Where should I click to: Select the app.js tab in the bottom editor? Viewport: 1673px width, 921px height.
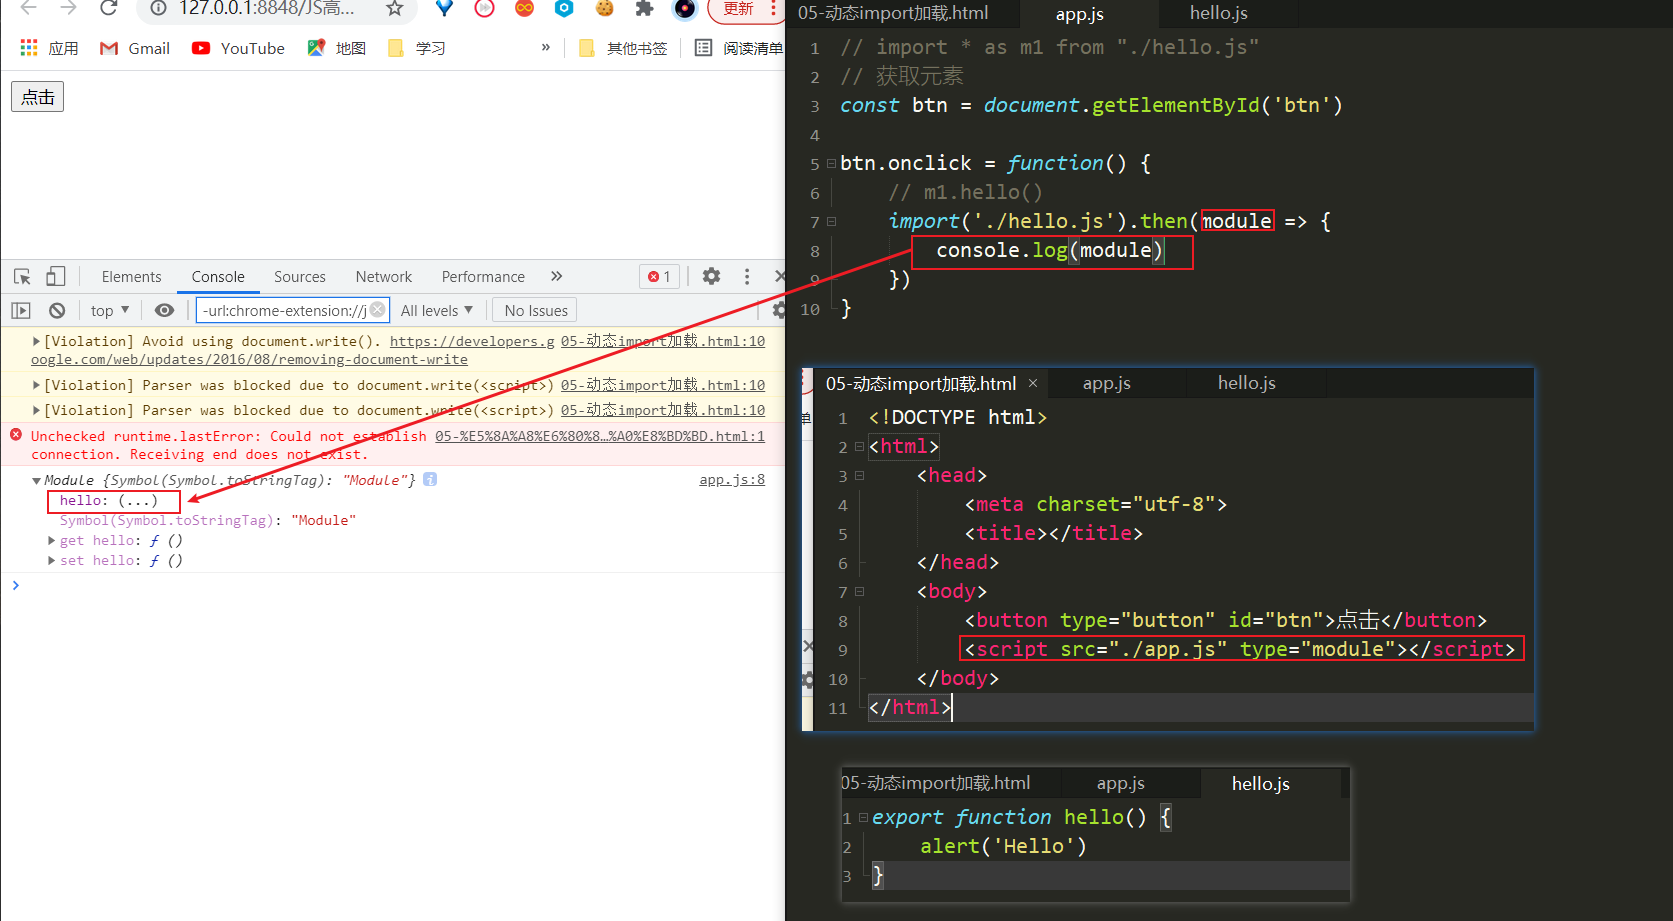click(x=1121, y=783)
